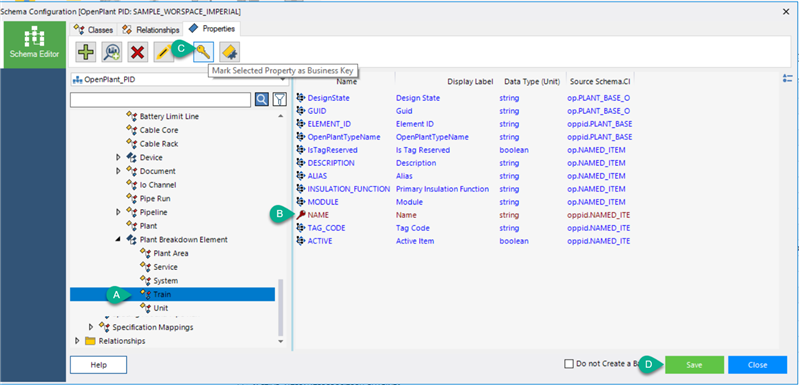Click the funnel filter icon
799x385 pixels.
[280, 99]
